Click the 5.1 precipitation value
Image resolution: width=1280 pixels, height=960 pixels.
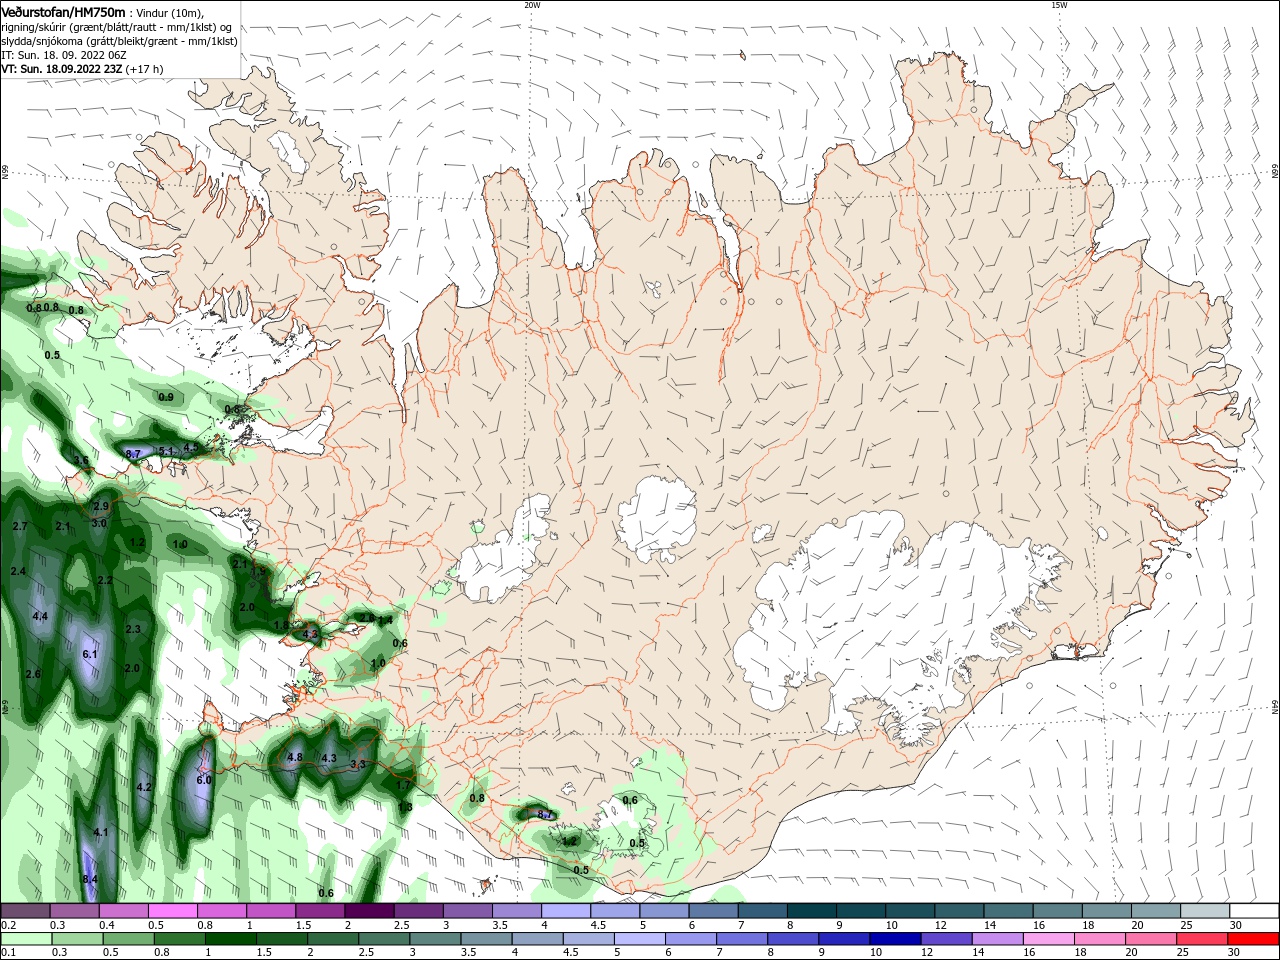166,452
